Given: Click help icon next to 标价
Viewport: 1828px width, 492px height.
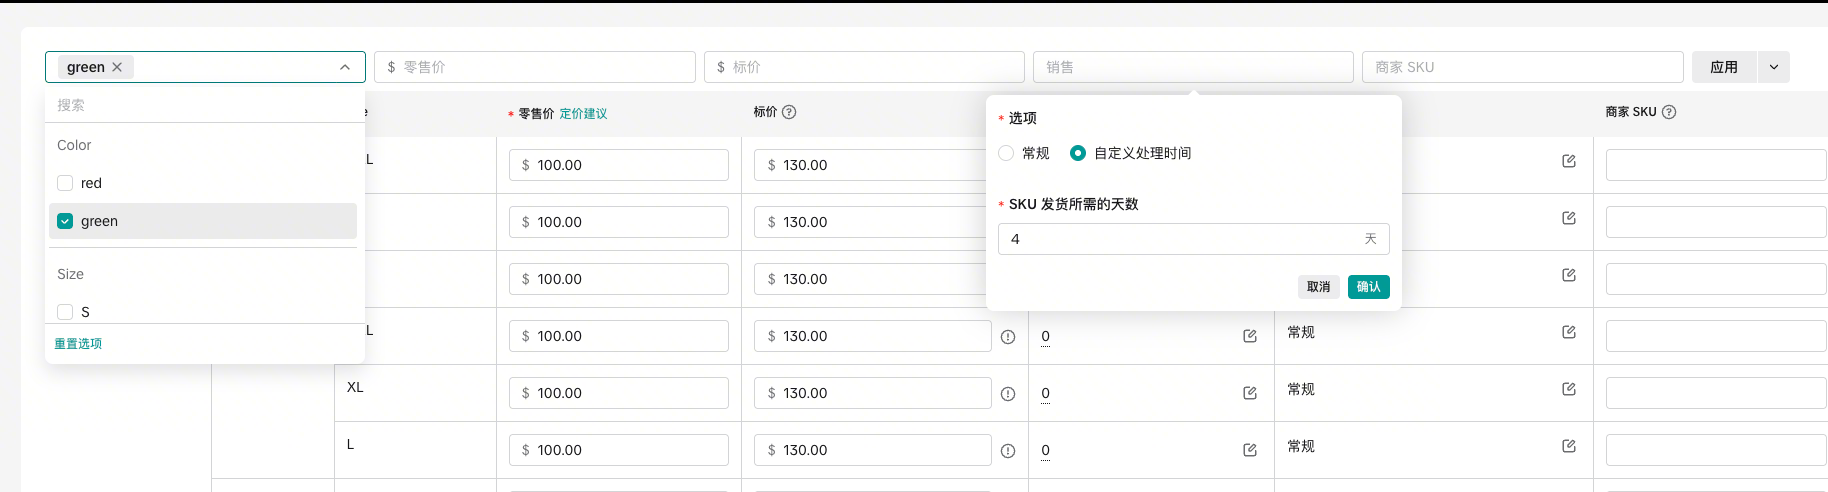Looking at the screenshot, I should pos(789,112).
